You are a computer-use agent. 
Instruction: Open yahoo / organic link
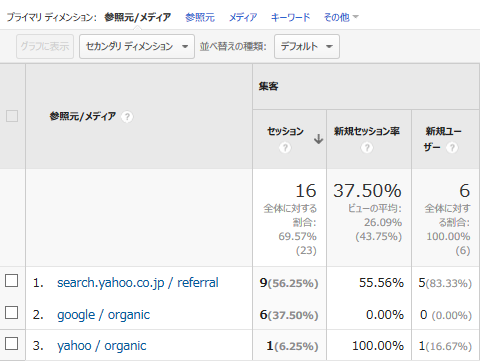(102, 346)
